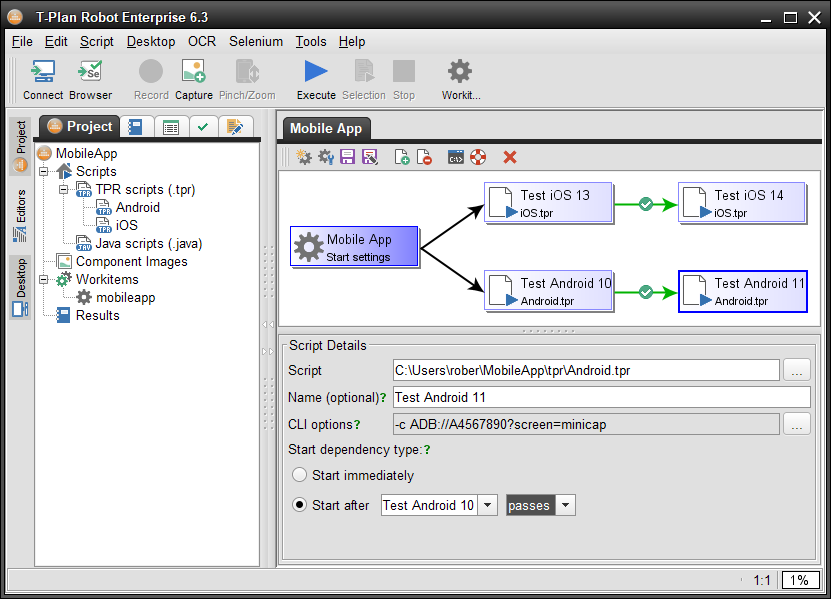
Task: Click browse button next to Script path
Action: click(796, 370)
